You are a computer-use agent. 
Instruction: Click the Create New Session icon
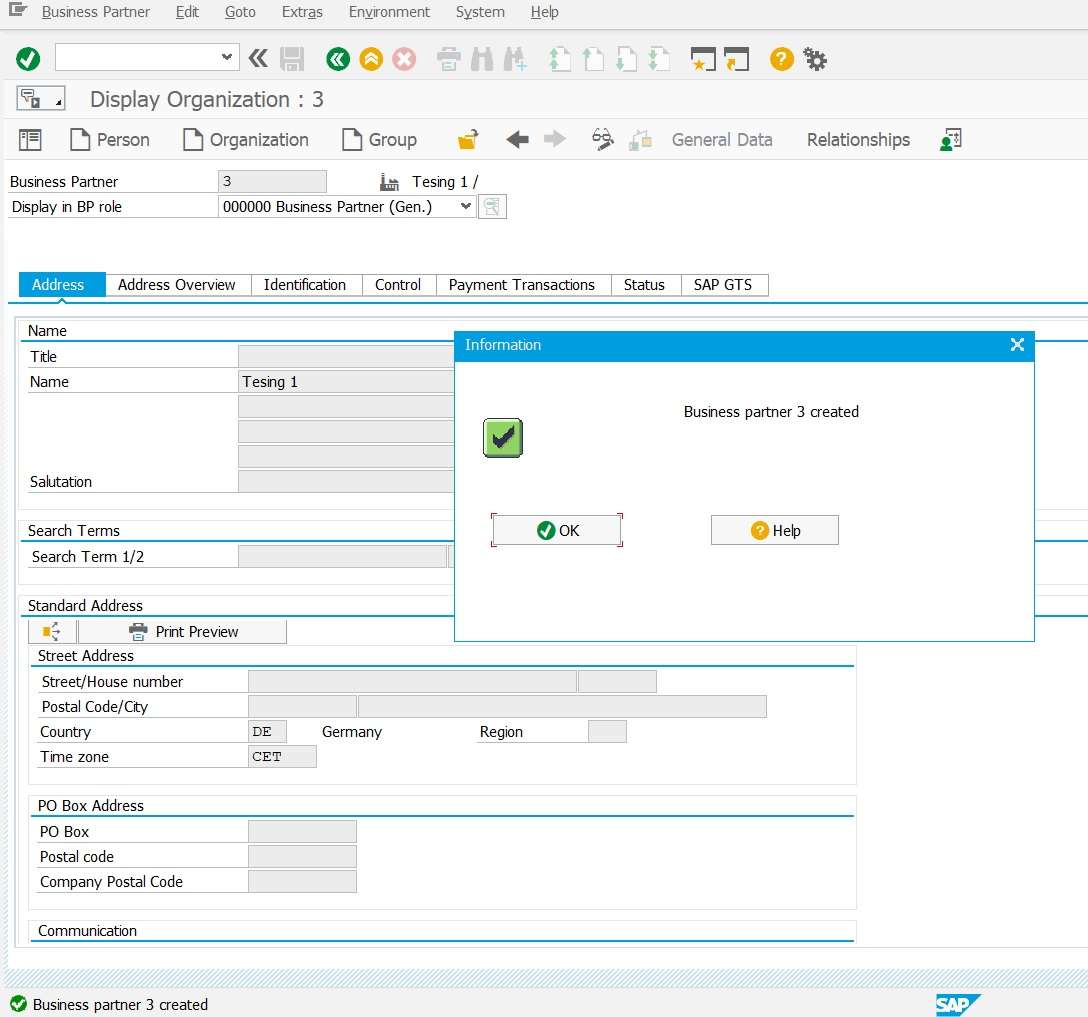[703, 59]
